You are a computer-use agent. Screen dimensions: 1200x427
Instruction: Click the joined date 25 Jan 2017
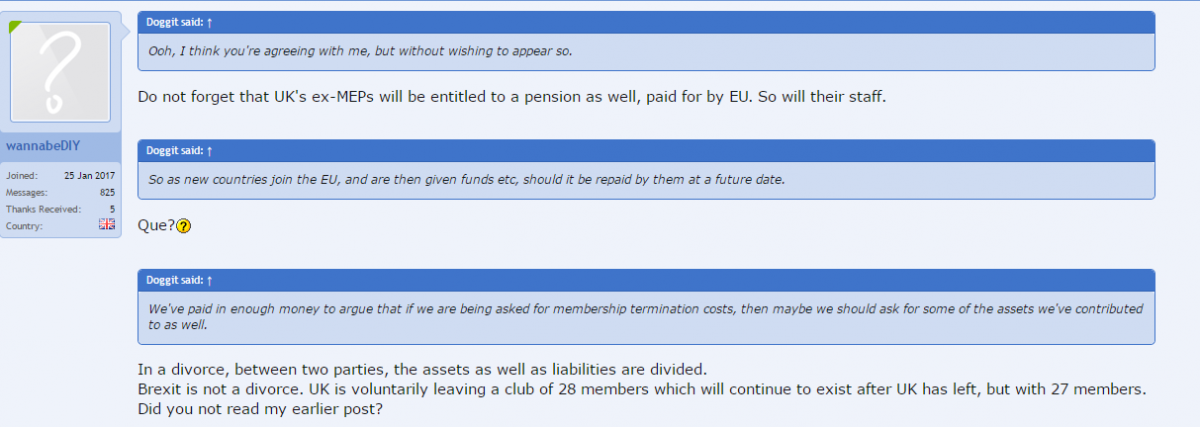click(x=89, y=175)
